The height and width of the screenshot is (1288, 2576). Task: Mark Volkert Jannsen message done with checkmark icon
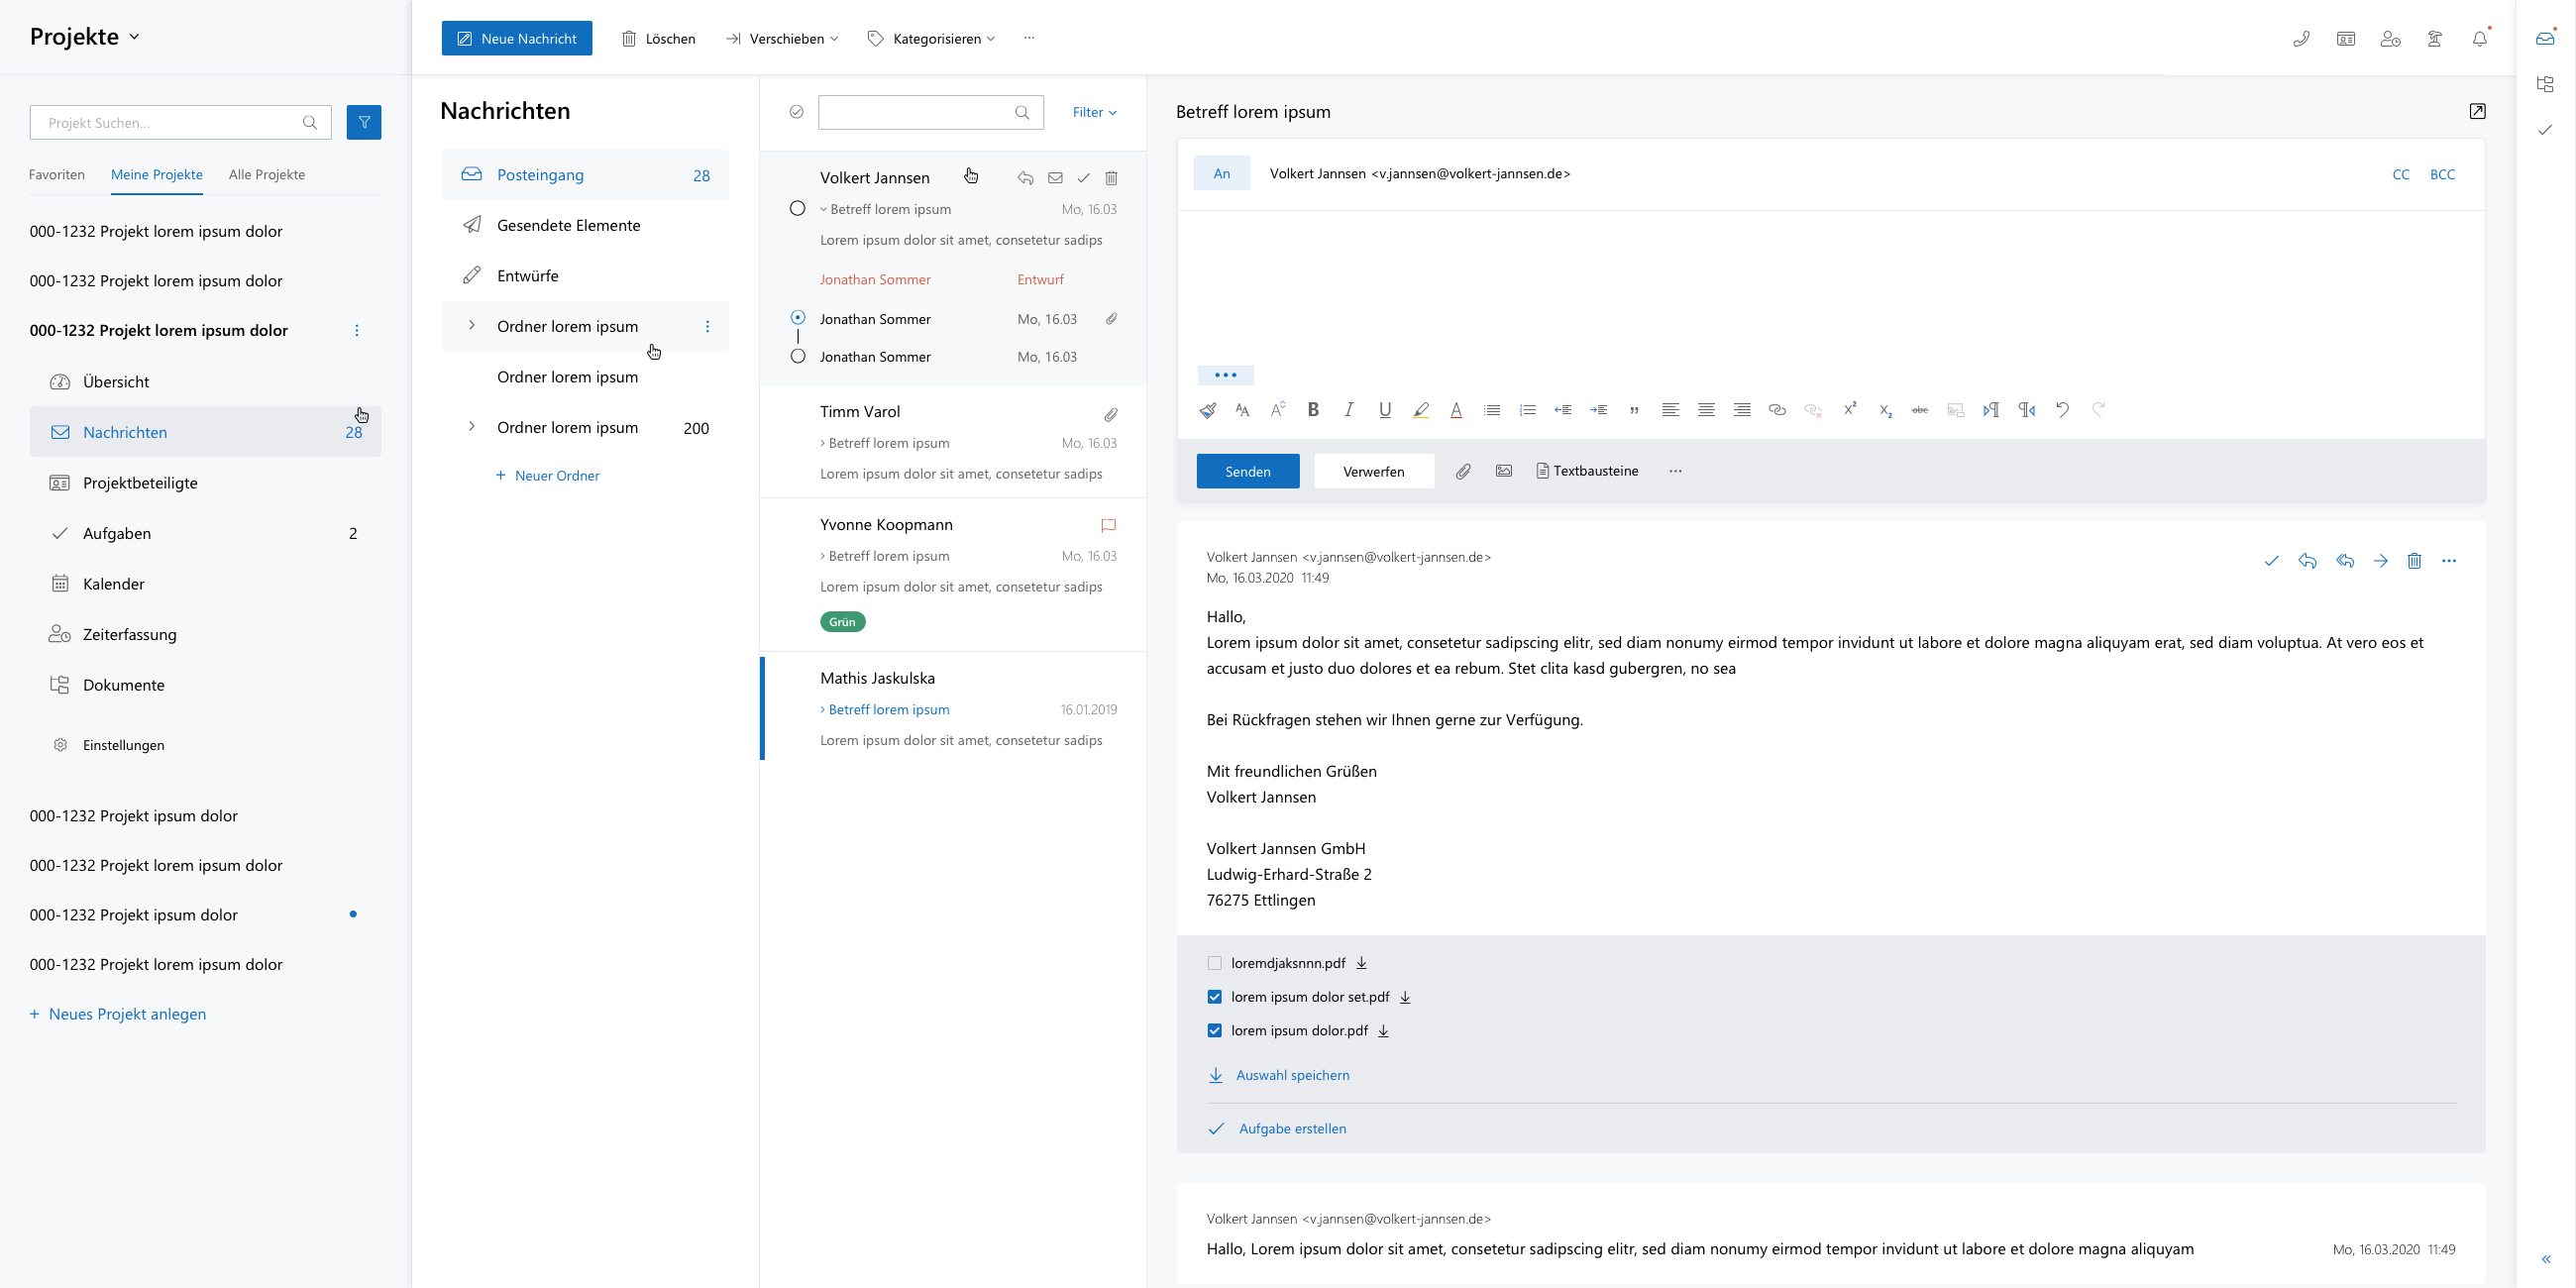[1083, 178]
